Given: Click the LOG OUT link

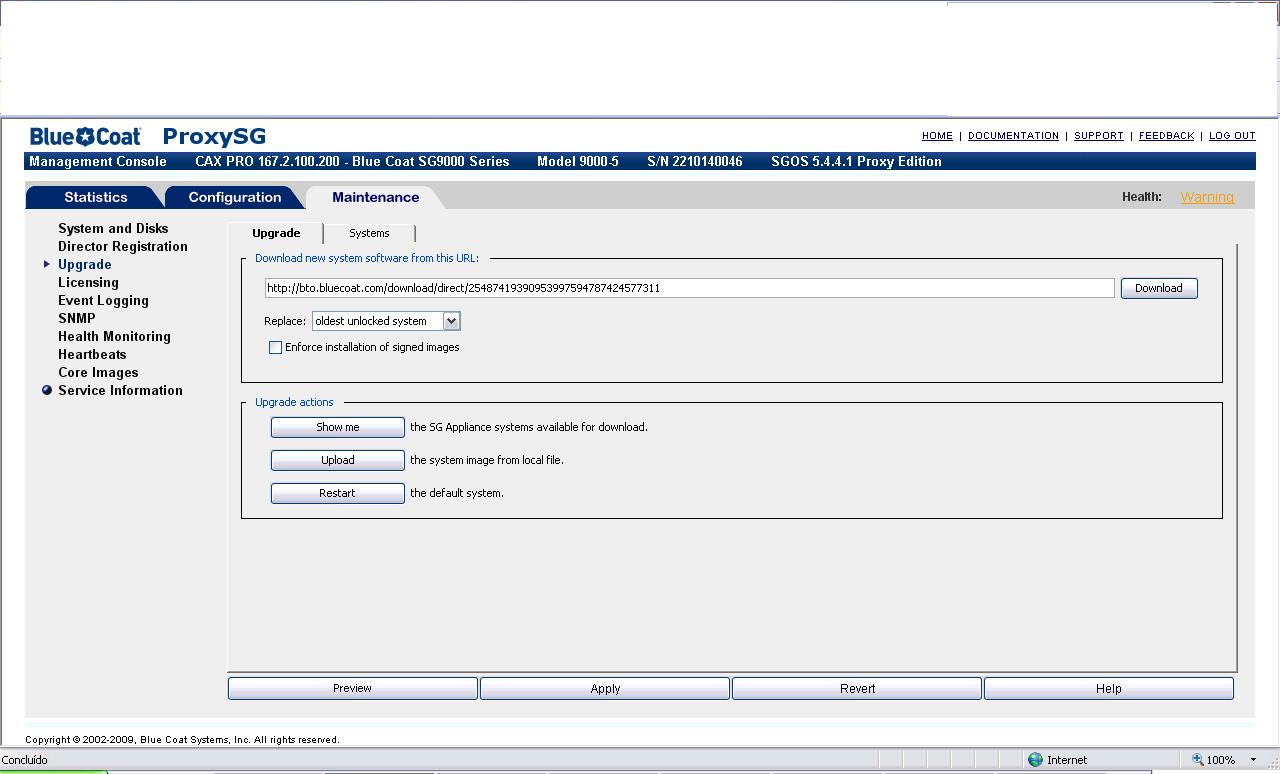Looking at the screenshot, I should pos(1232,136).
